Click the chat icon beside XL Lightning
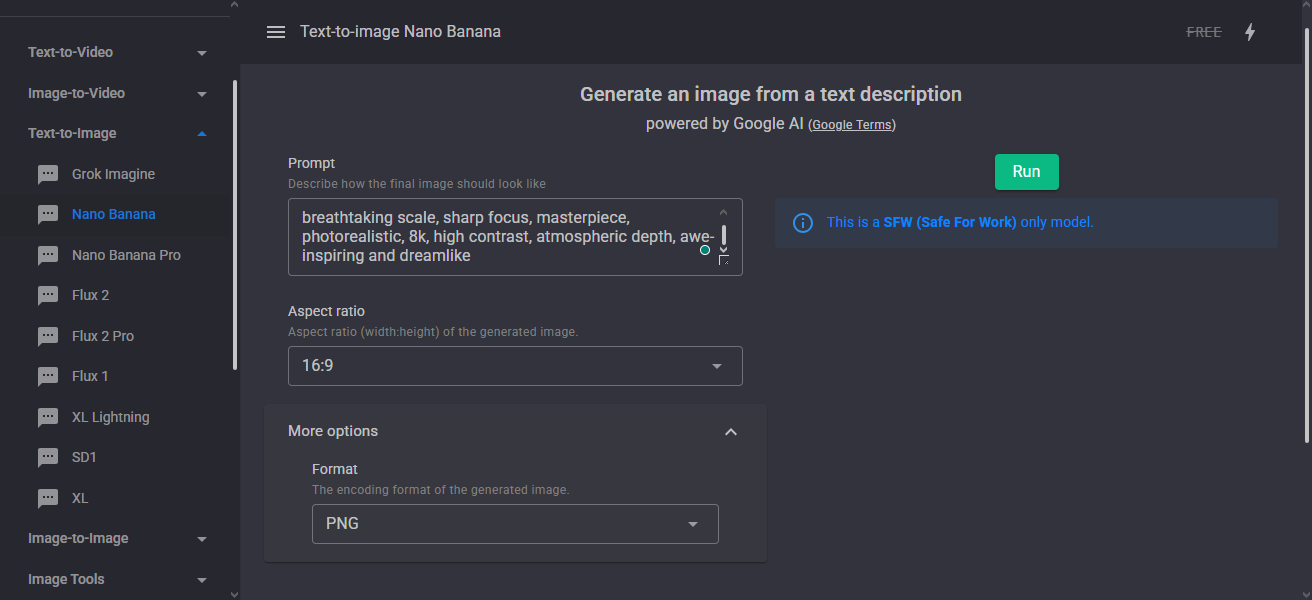 coord(48,418)
